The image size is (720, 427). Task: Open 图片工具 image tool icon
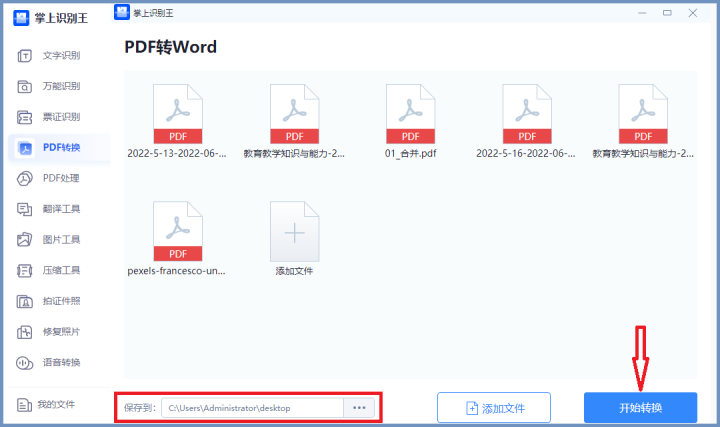(x=24, y=240)
